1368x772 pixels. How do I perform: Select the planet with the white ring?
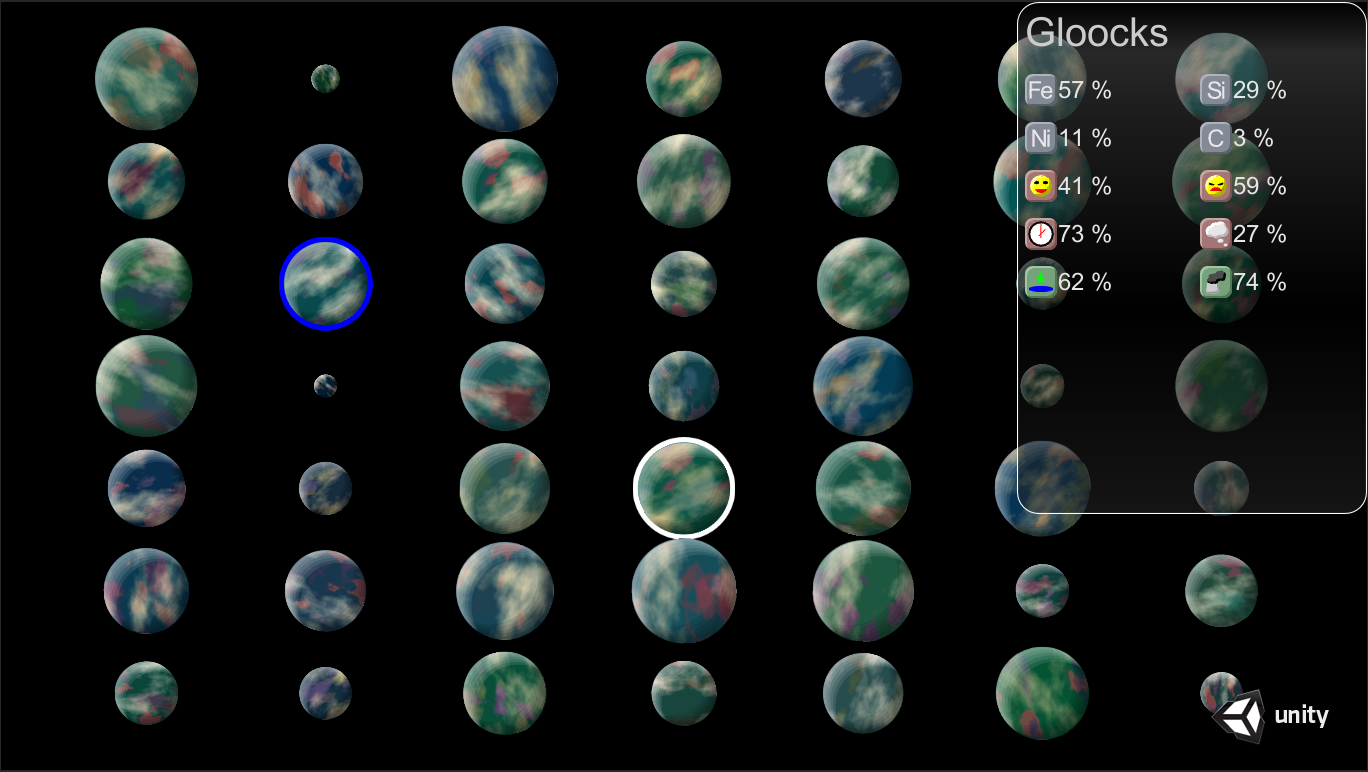tap(684, 488)
